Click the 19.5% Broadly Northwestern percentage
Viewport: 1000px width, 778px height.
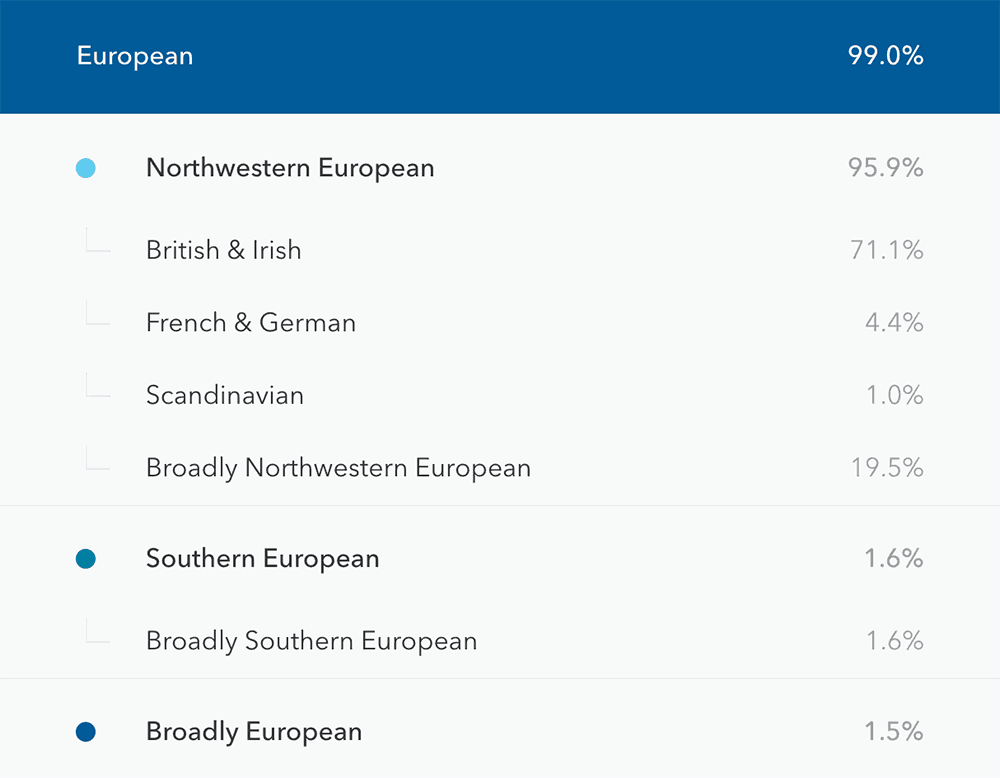click(886, 468)
